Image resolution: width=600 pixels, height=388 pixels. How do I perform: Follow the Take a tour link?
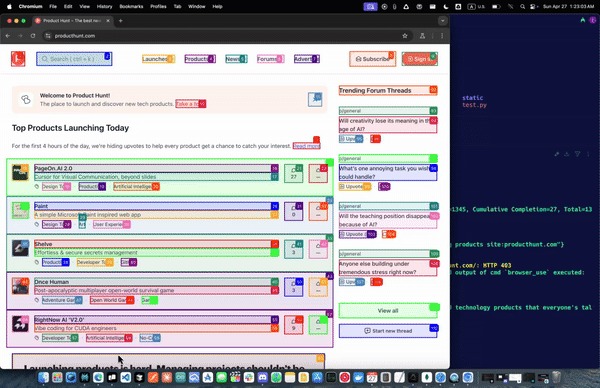(x=191, y=104)
